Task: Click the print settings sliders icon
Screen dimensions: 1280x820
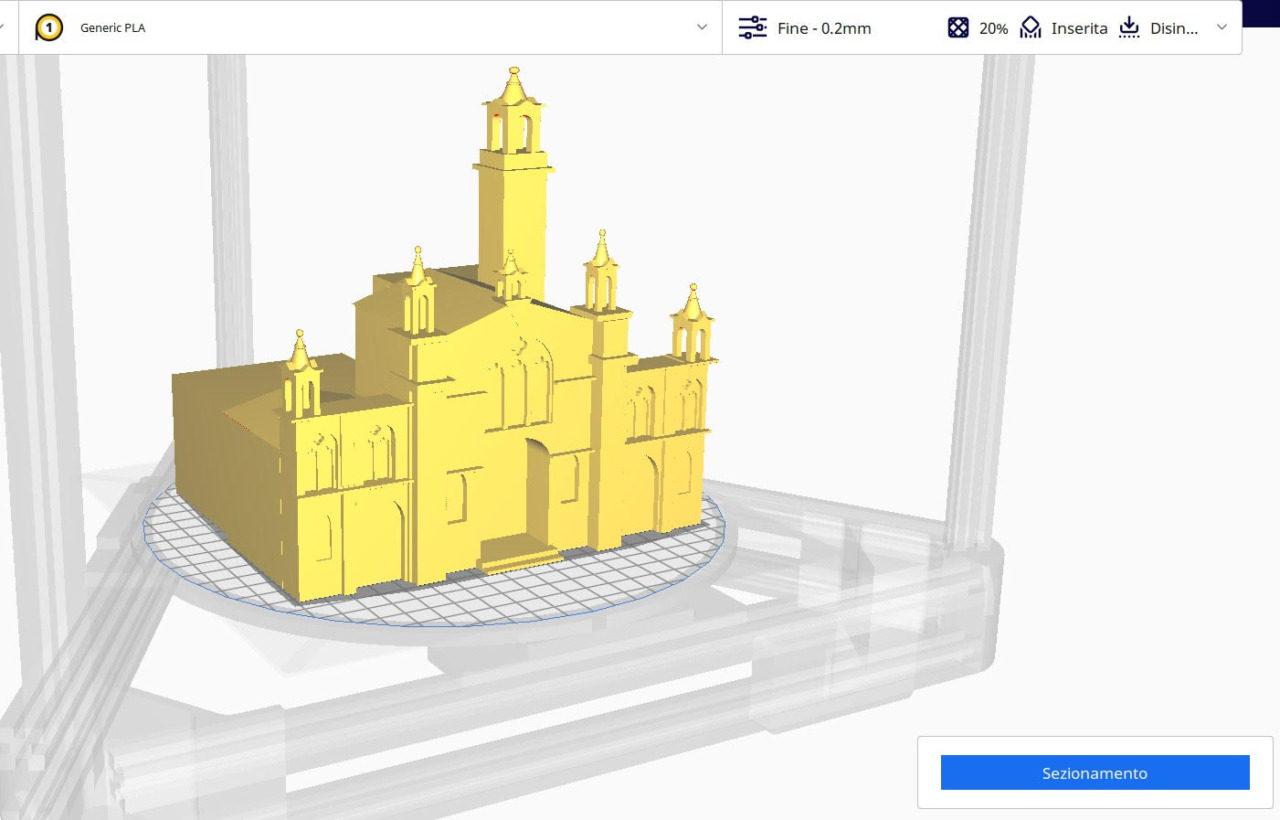Action: 752,28
